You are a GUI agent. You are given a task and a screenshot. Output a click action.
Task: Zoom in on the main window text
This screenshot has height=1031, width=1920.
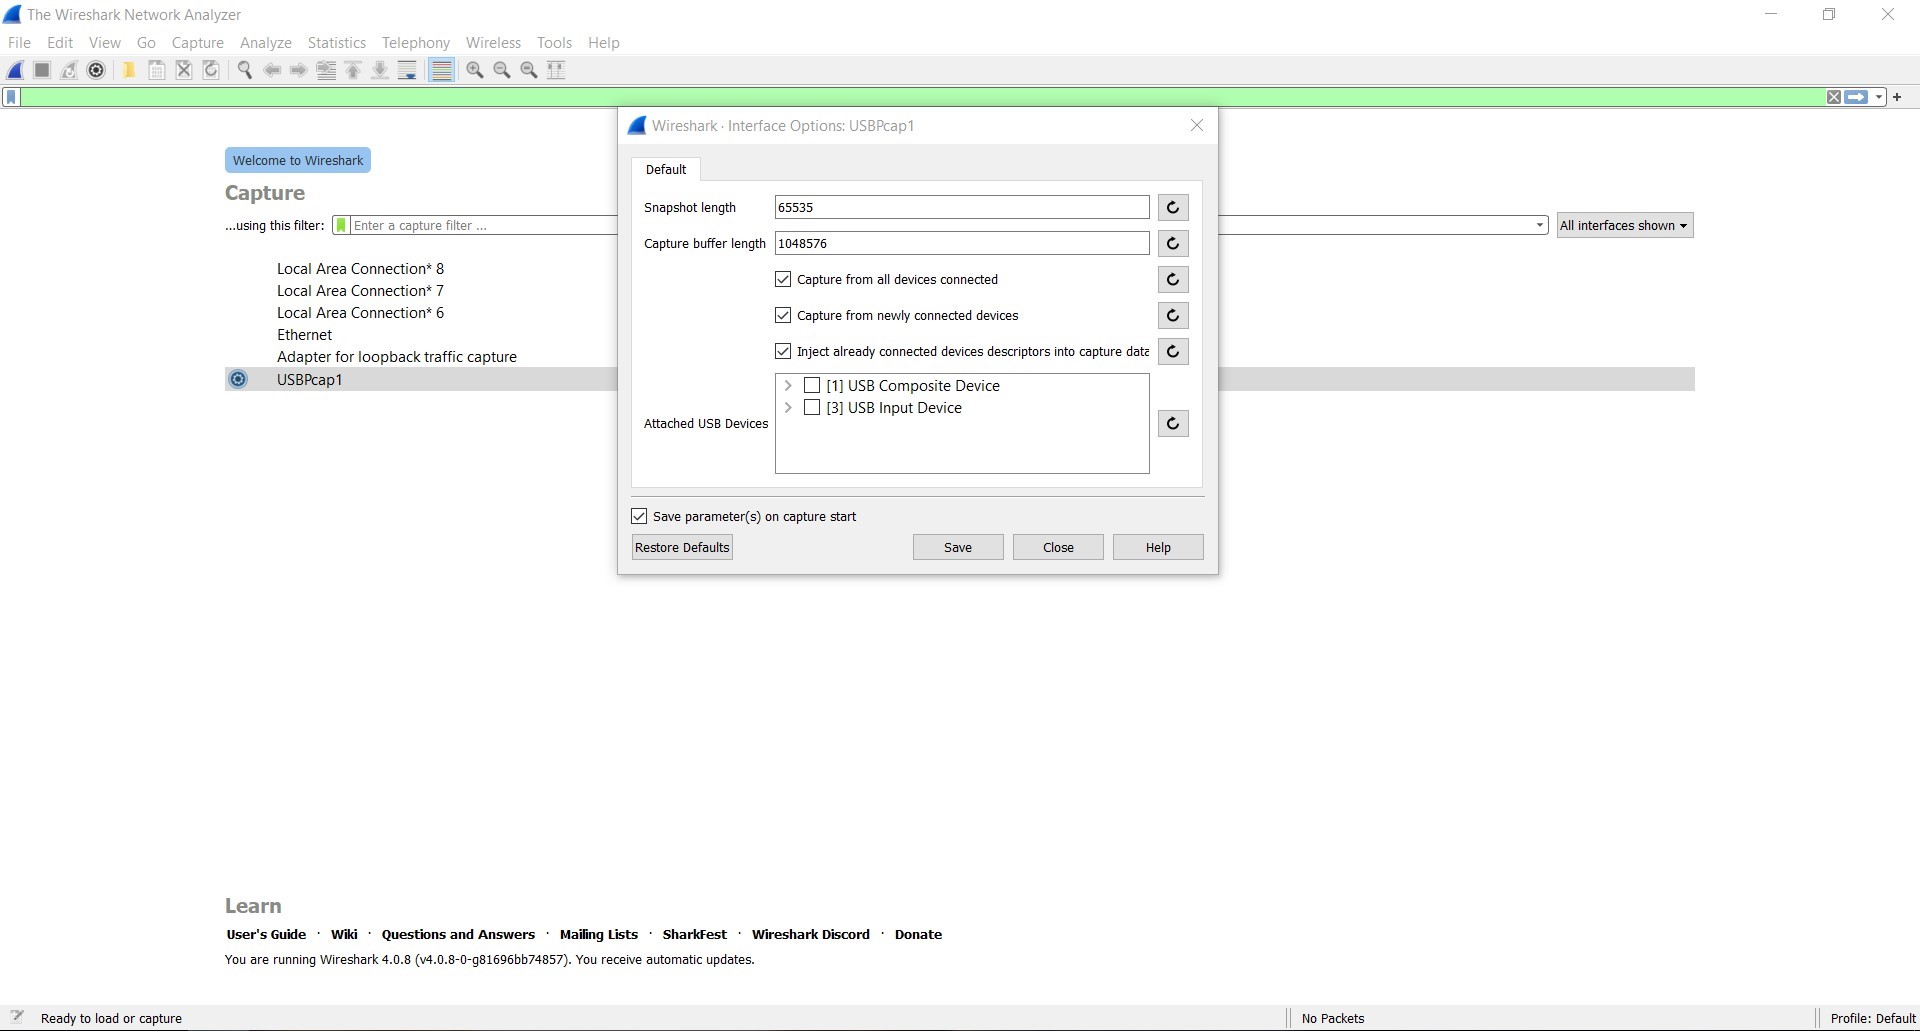click(x=475, y=70)
